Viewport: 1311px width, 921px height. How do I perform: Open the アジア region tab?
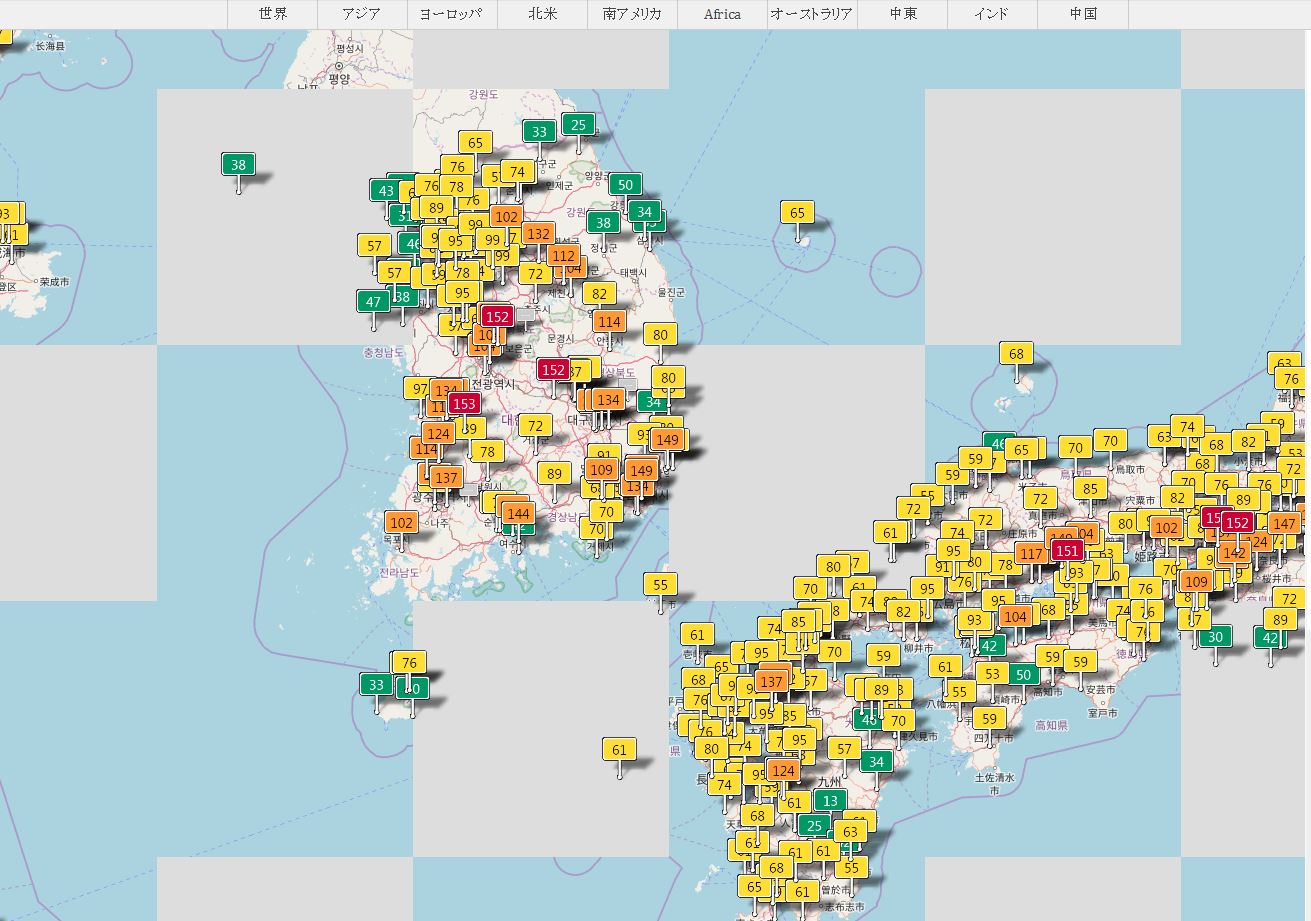pyautogui.click(x=362, y=14)
